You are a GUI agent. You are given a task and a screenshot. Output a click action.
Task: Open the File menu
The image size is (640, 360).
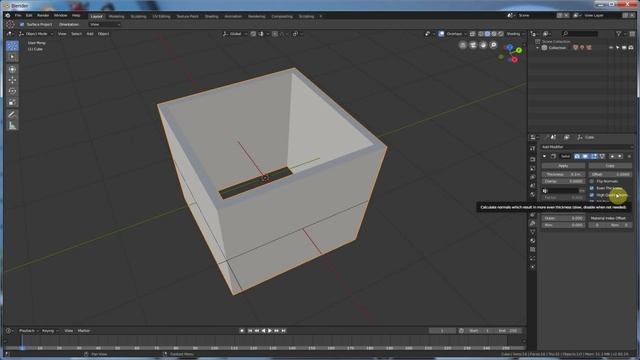click(x=18, y=16)
